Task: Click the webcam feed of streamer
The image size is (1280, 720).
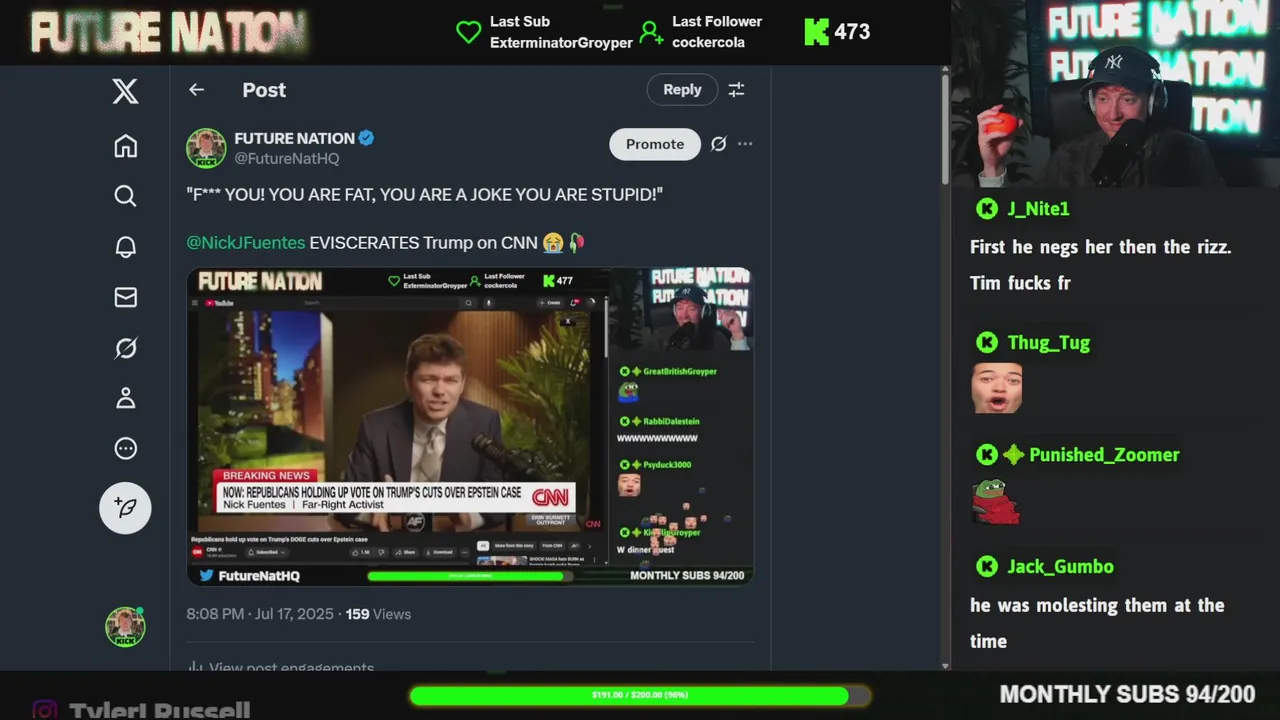Action: tap(1115, 94)
